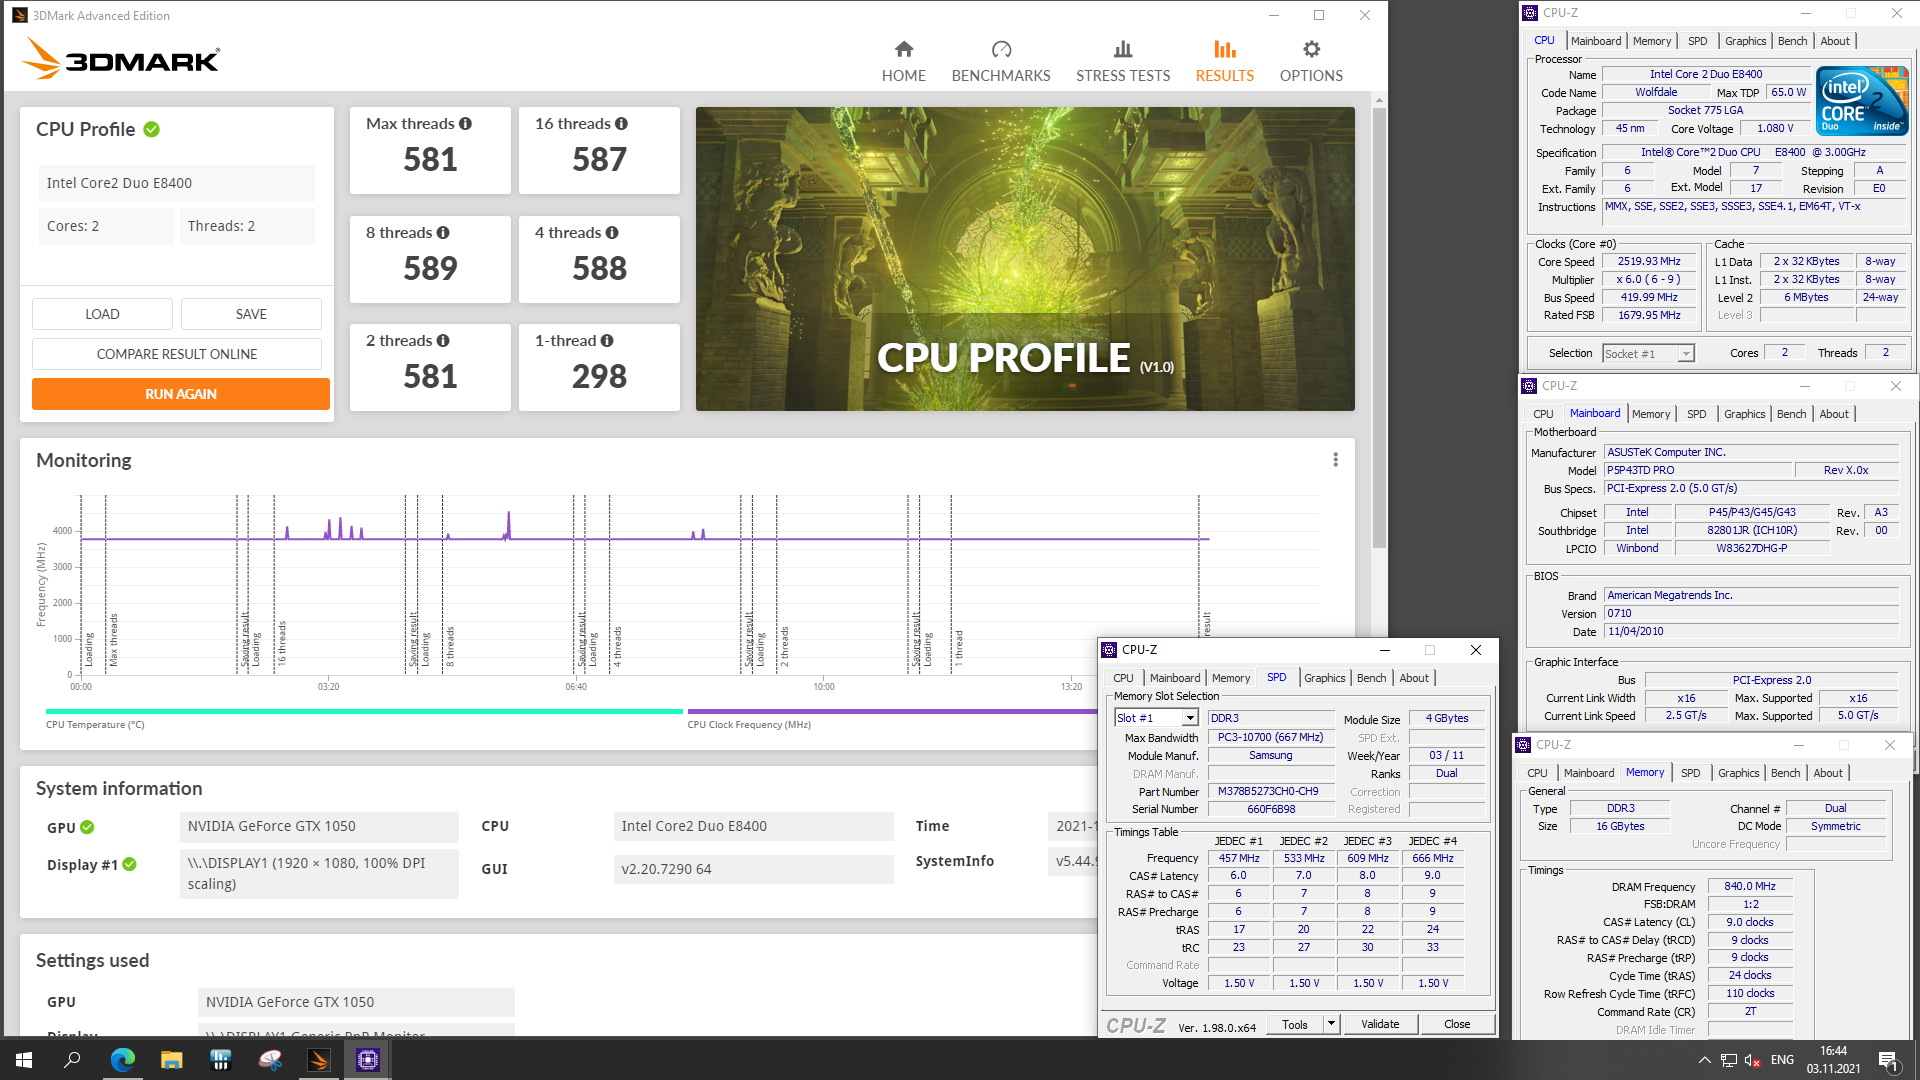Open the Windows Start menu

click(24, 1060)
